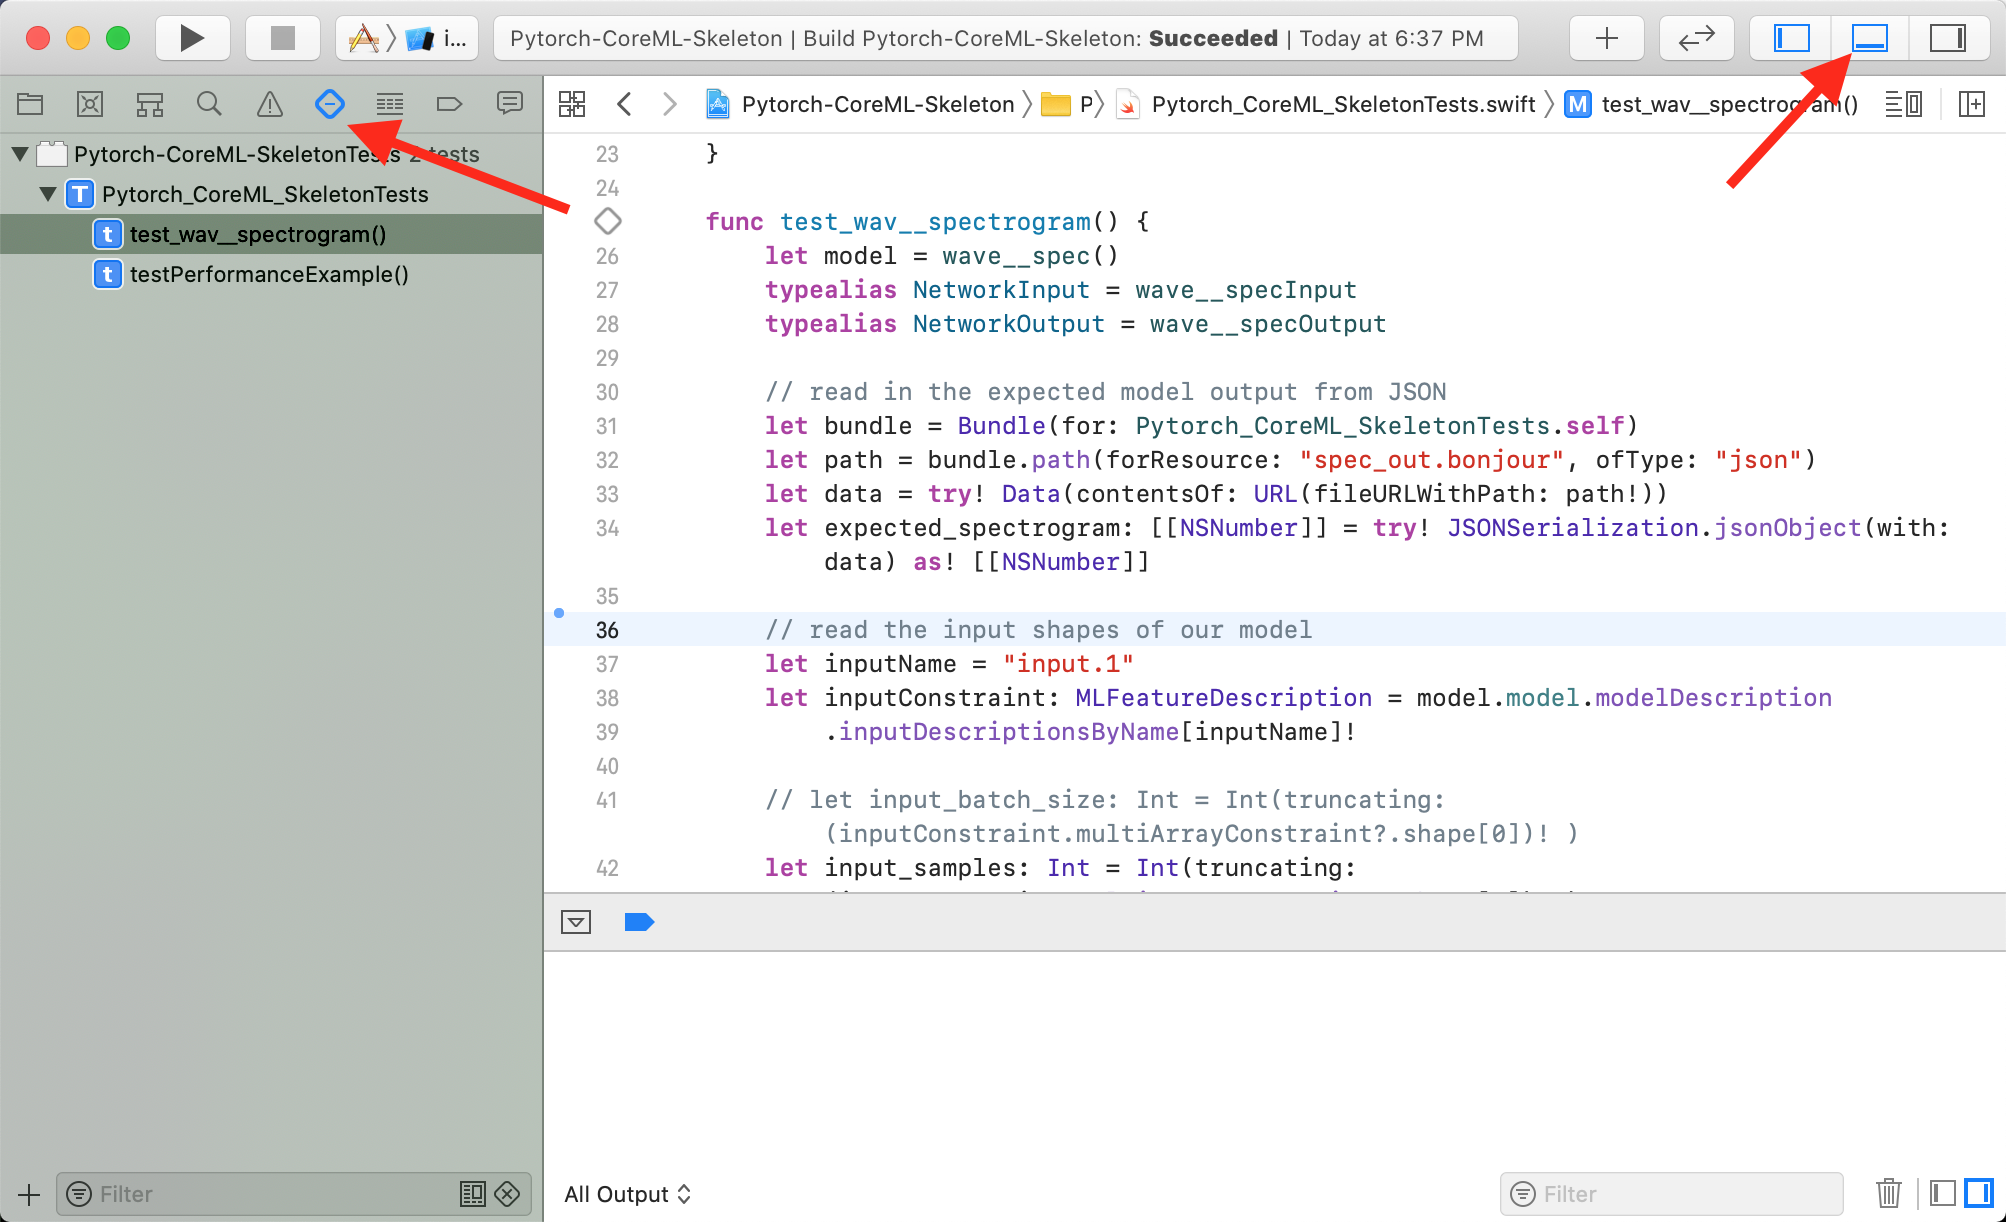Image resolution: width=2006 pixels, height=1222 pixels.
Task: Click the NetworkOutput identifier on line 28
Action: (1008, 324)
